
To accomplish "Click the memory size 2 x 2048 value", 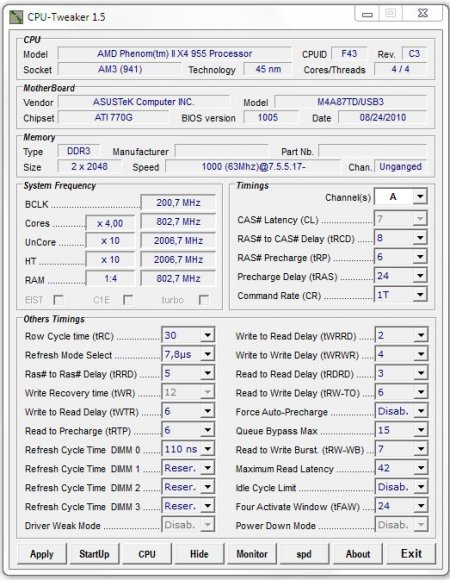I will click(89, 167).
